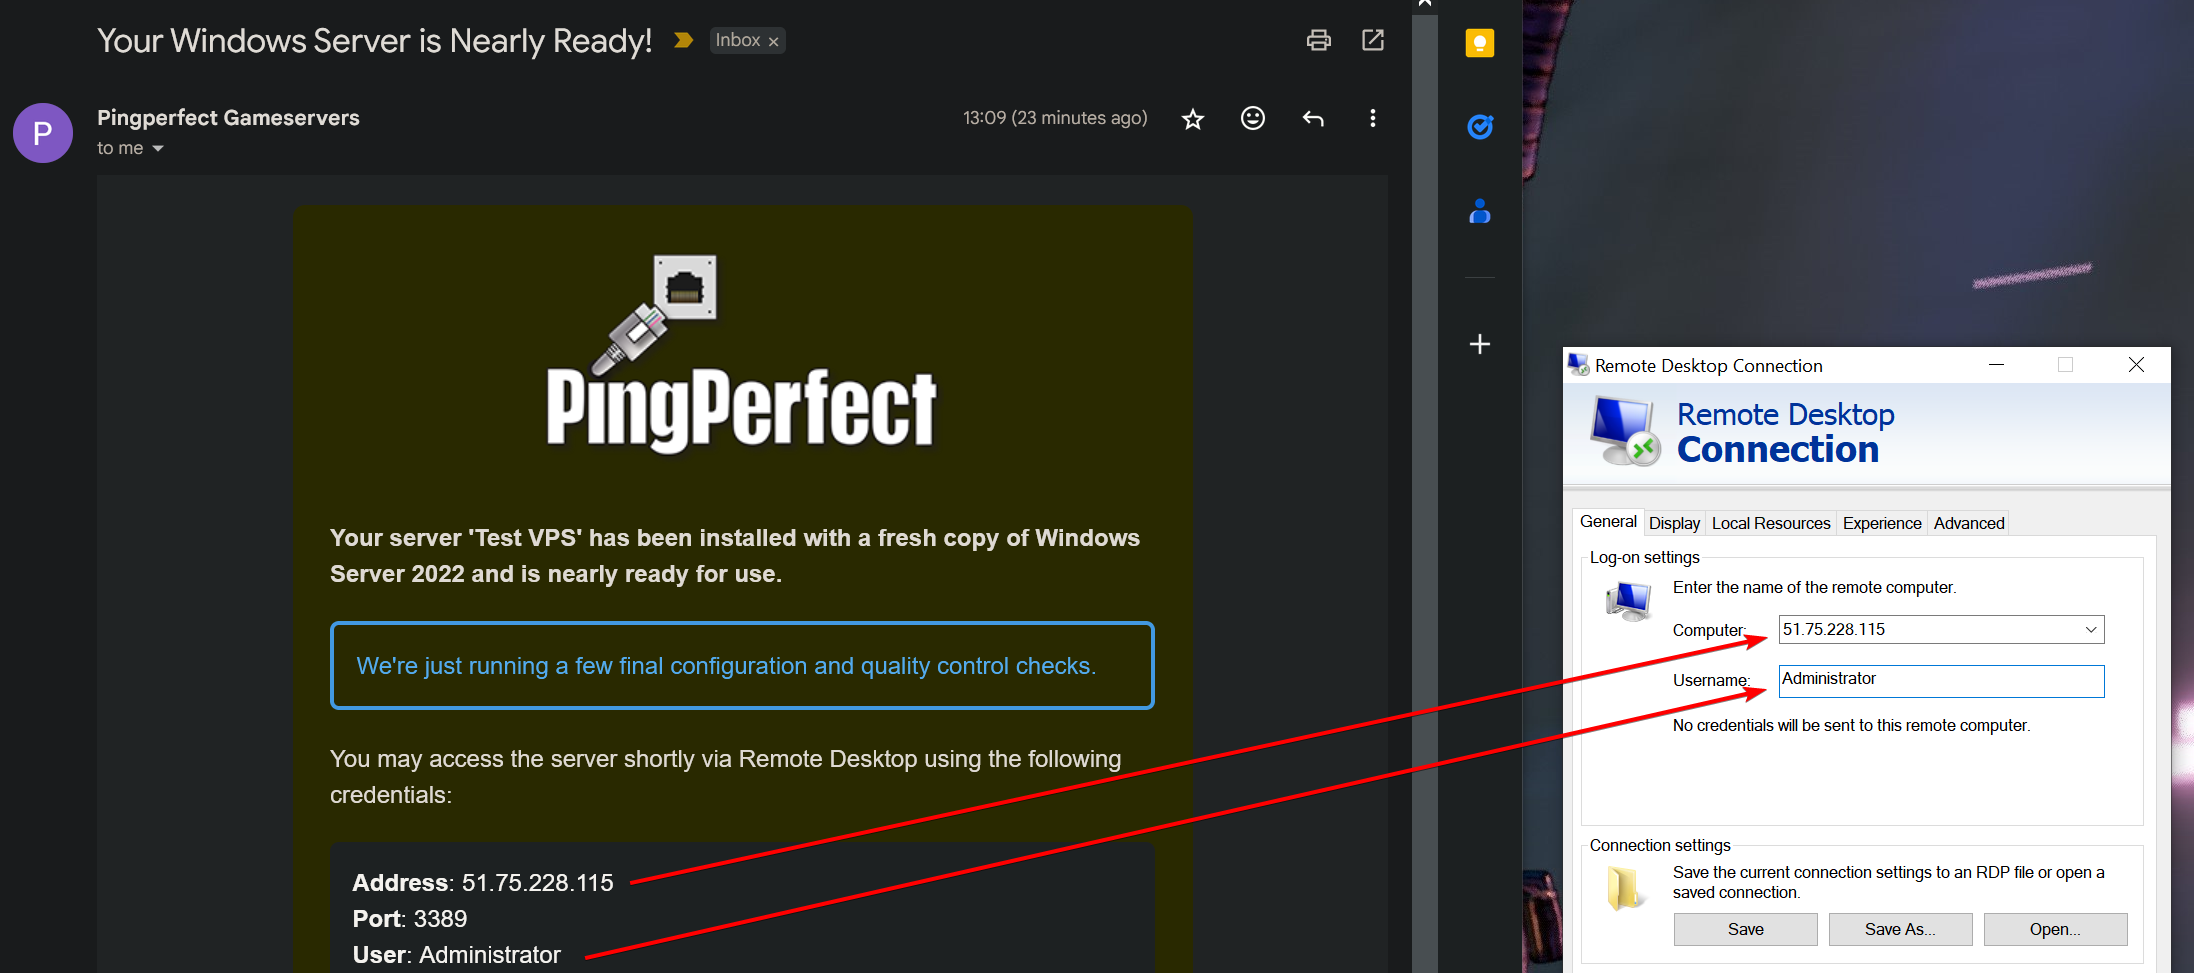Go to the Advanced tab
Screen dimensions: 2194x973
(1968, 523)
